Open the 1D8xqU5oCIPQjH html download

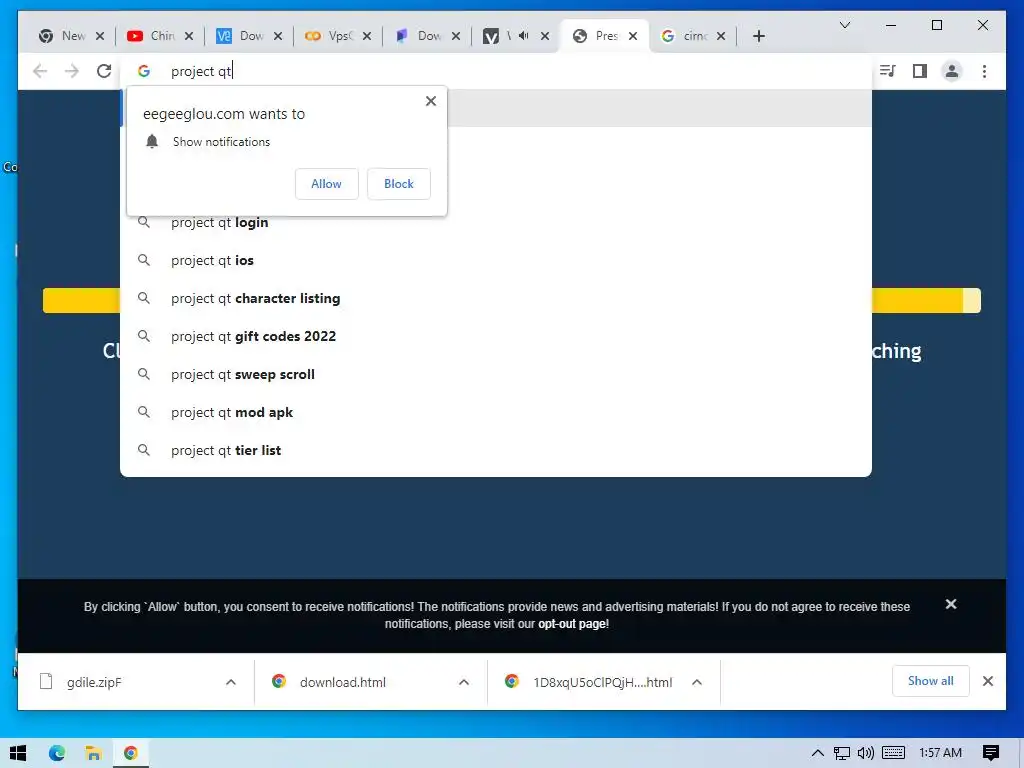tap(602, 682)
